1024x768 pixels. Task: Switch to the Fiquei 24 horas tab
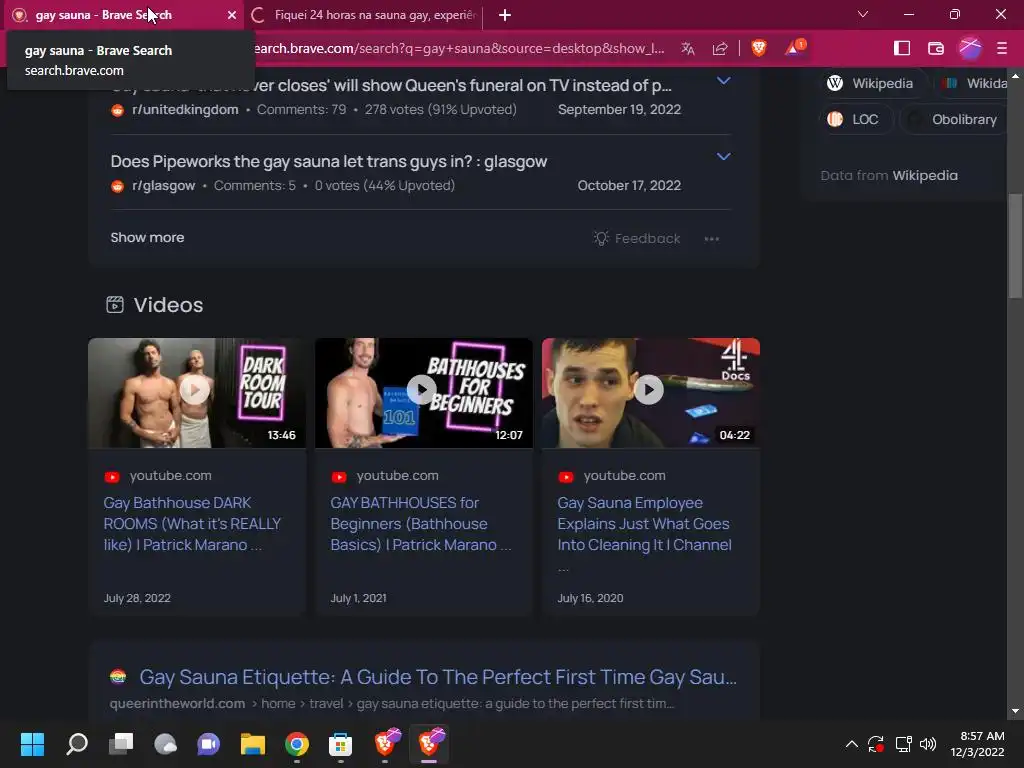tap(364, 15)
